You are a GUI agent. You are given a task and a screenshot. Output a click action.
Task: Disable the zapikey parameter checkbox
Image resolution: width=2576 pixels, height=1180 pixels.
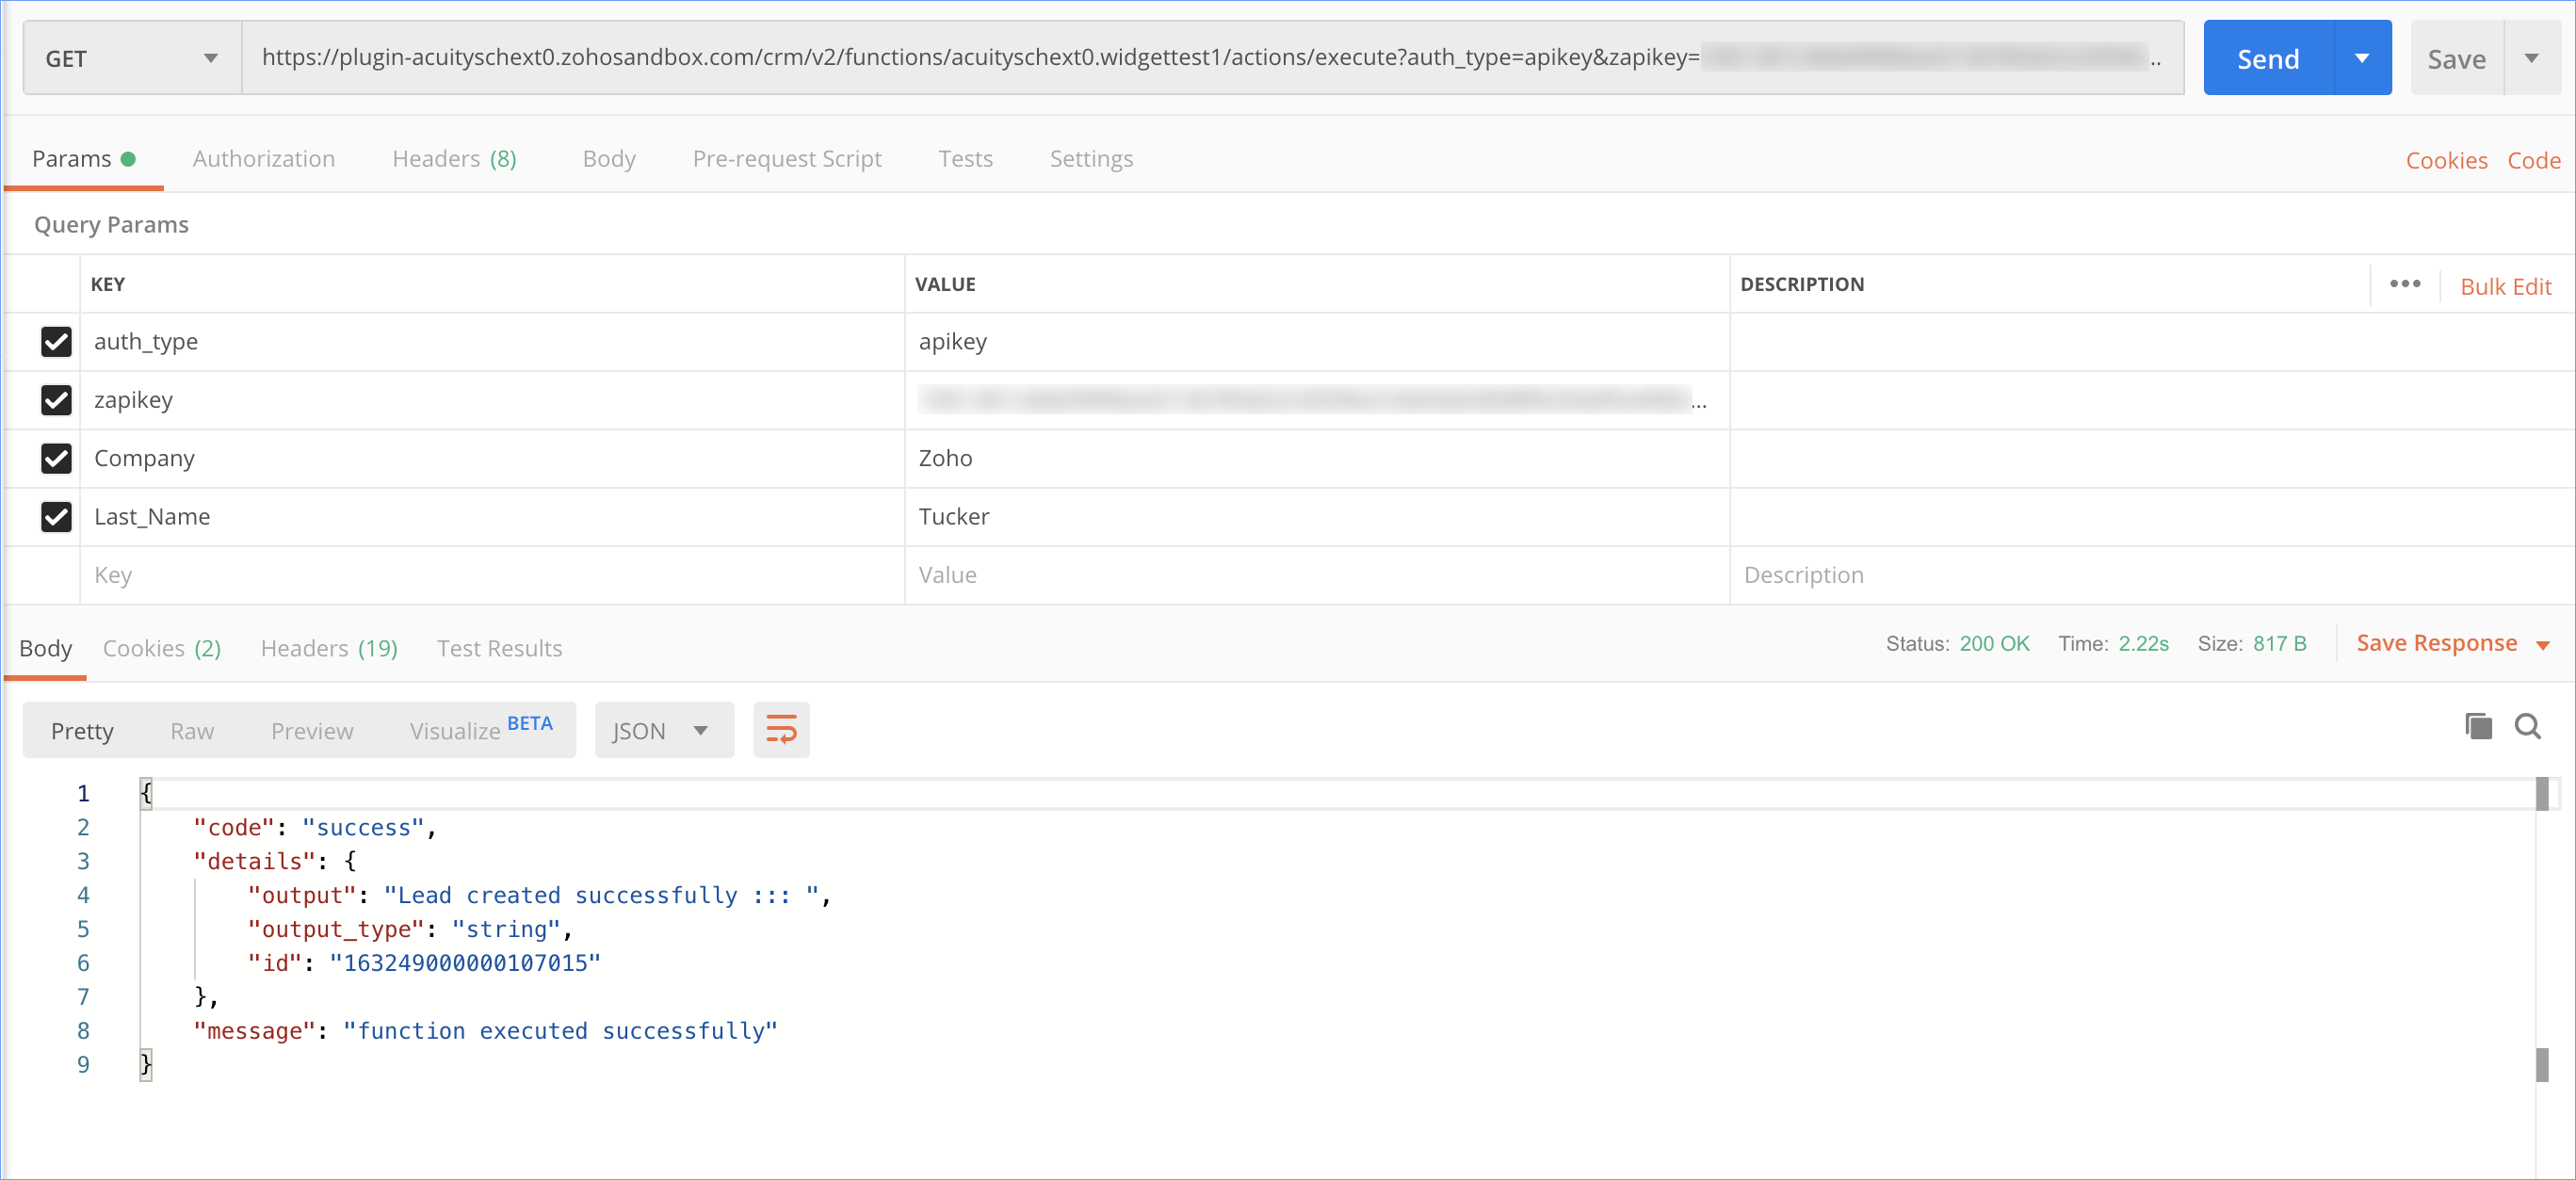(56, 400)
